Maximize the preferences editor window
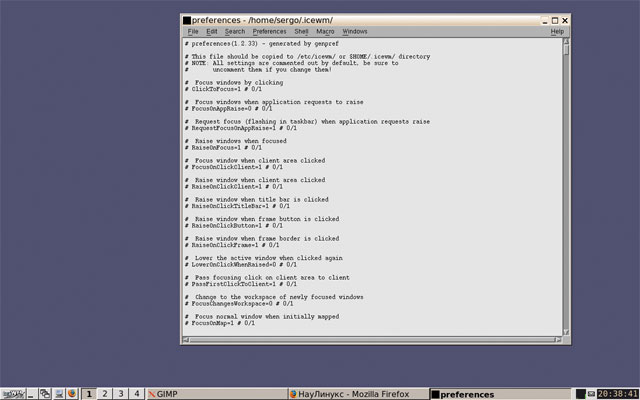 (555, 20)
